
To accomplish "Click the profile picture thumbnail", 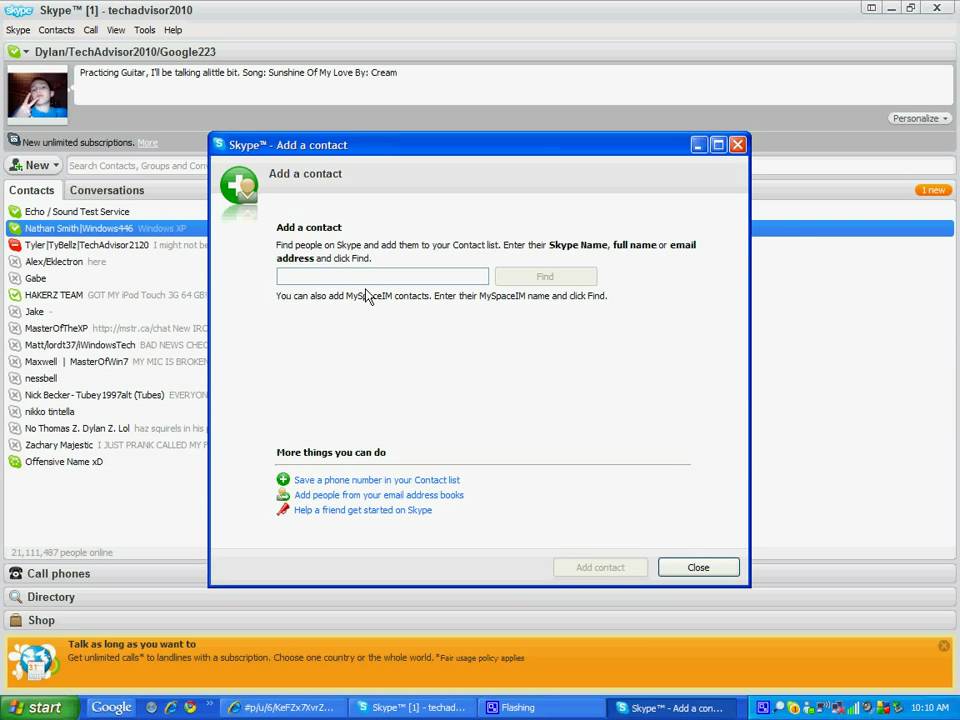I will click(37, 93).
